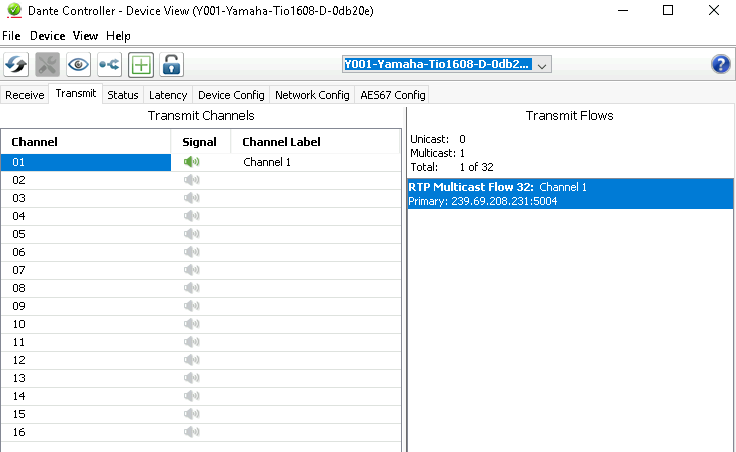The image size is (736, 452).
Task: Open the Device menu
Action: pyautogui.click(x=47, y=36)
